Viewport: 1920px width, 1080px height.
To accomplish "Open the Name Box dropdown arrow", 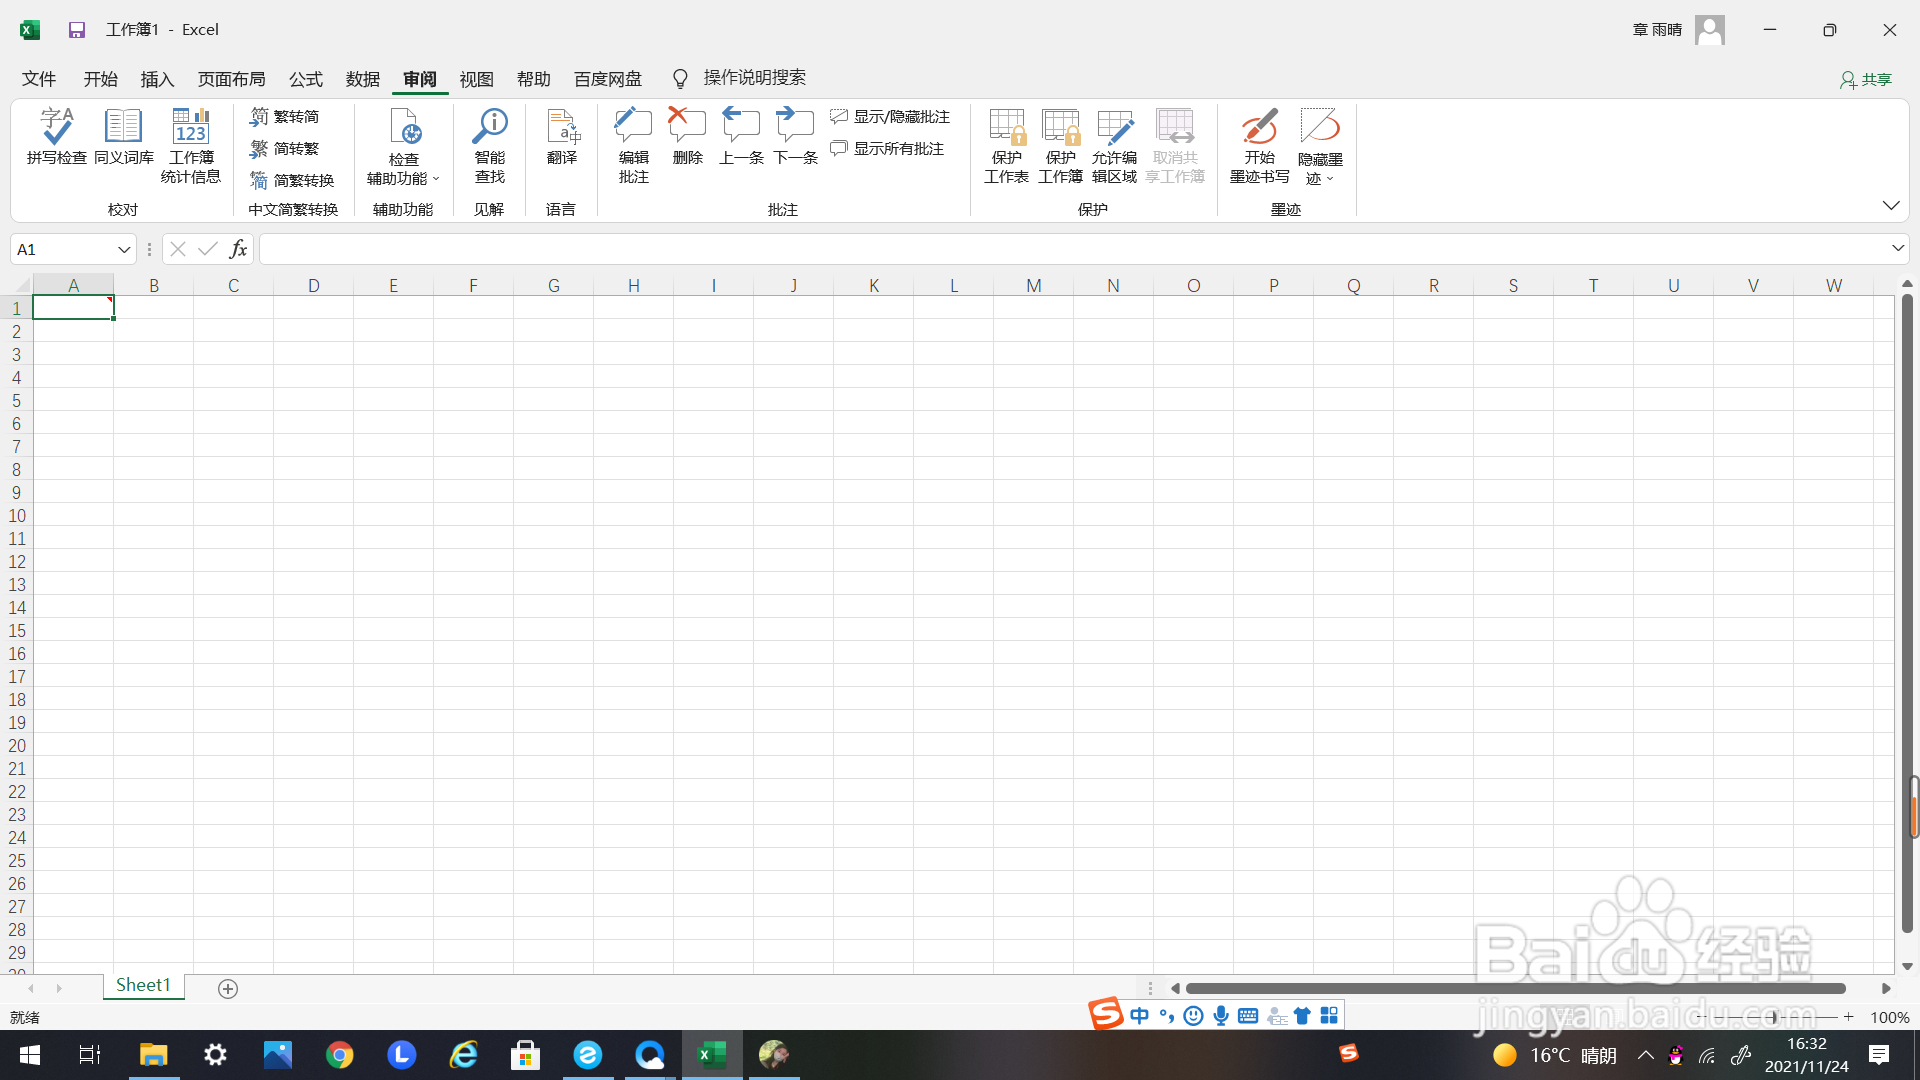I will [x=124, y=250].
